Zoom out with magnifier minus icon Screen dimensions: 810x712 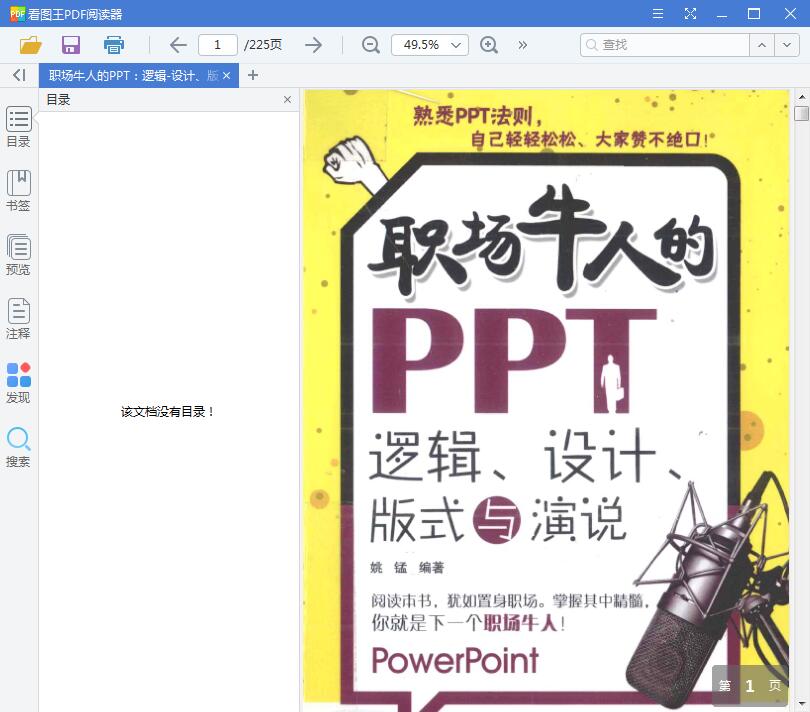pyautogui.click(x=370, y=45)
